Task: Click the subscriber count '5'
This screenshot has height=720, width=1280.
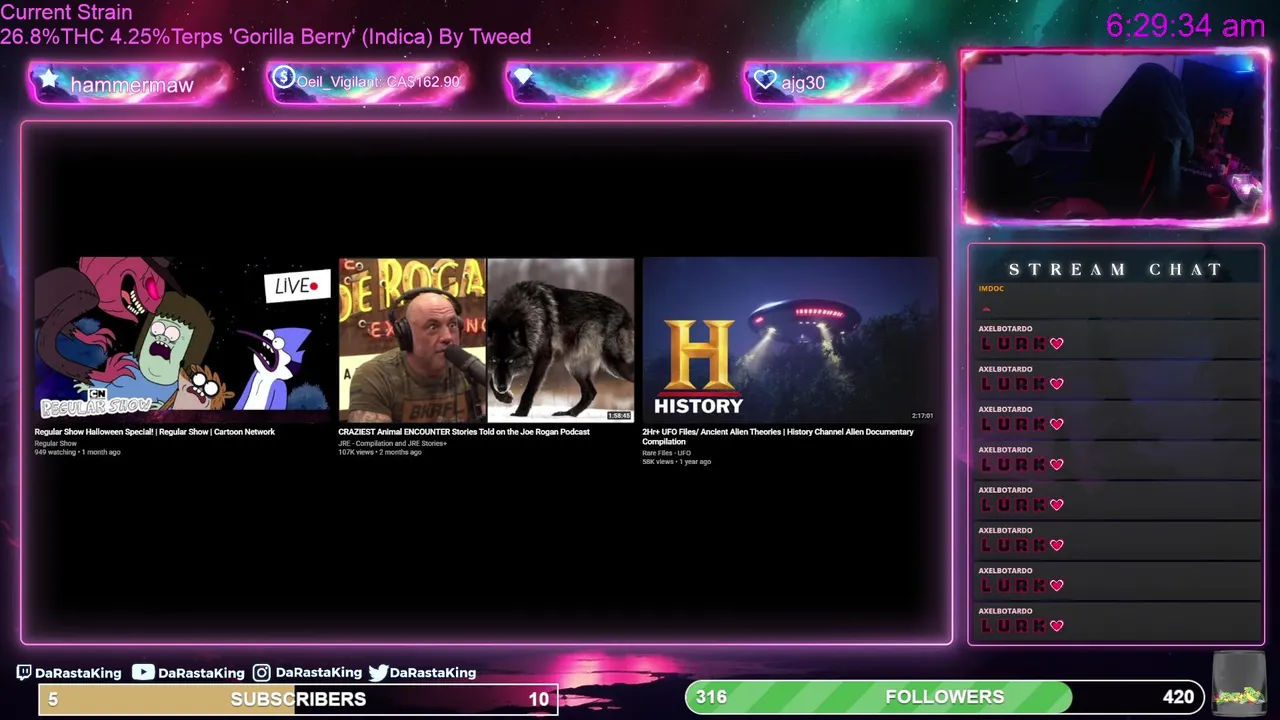Action: [53, 699]
